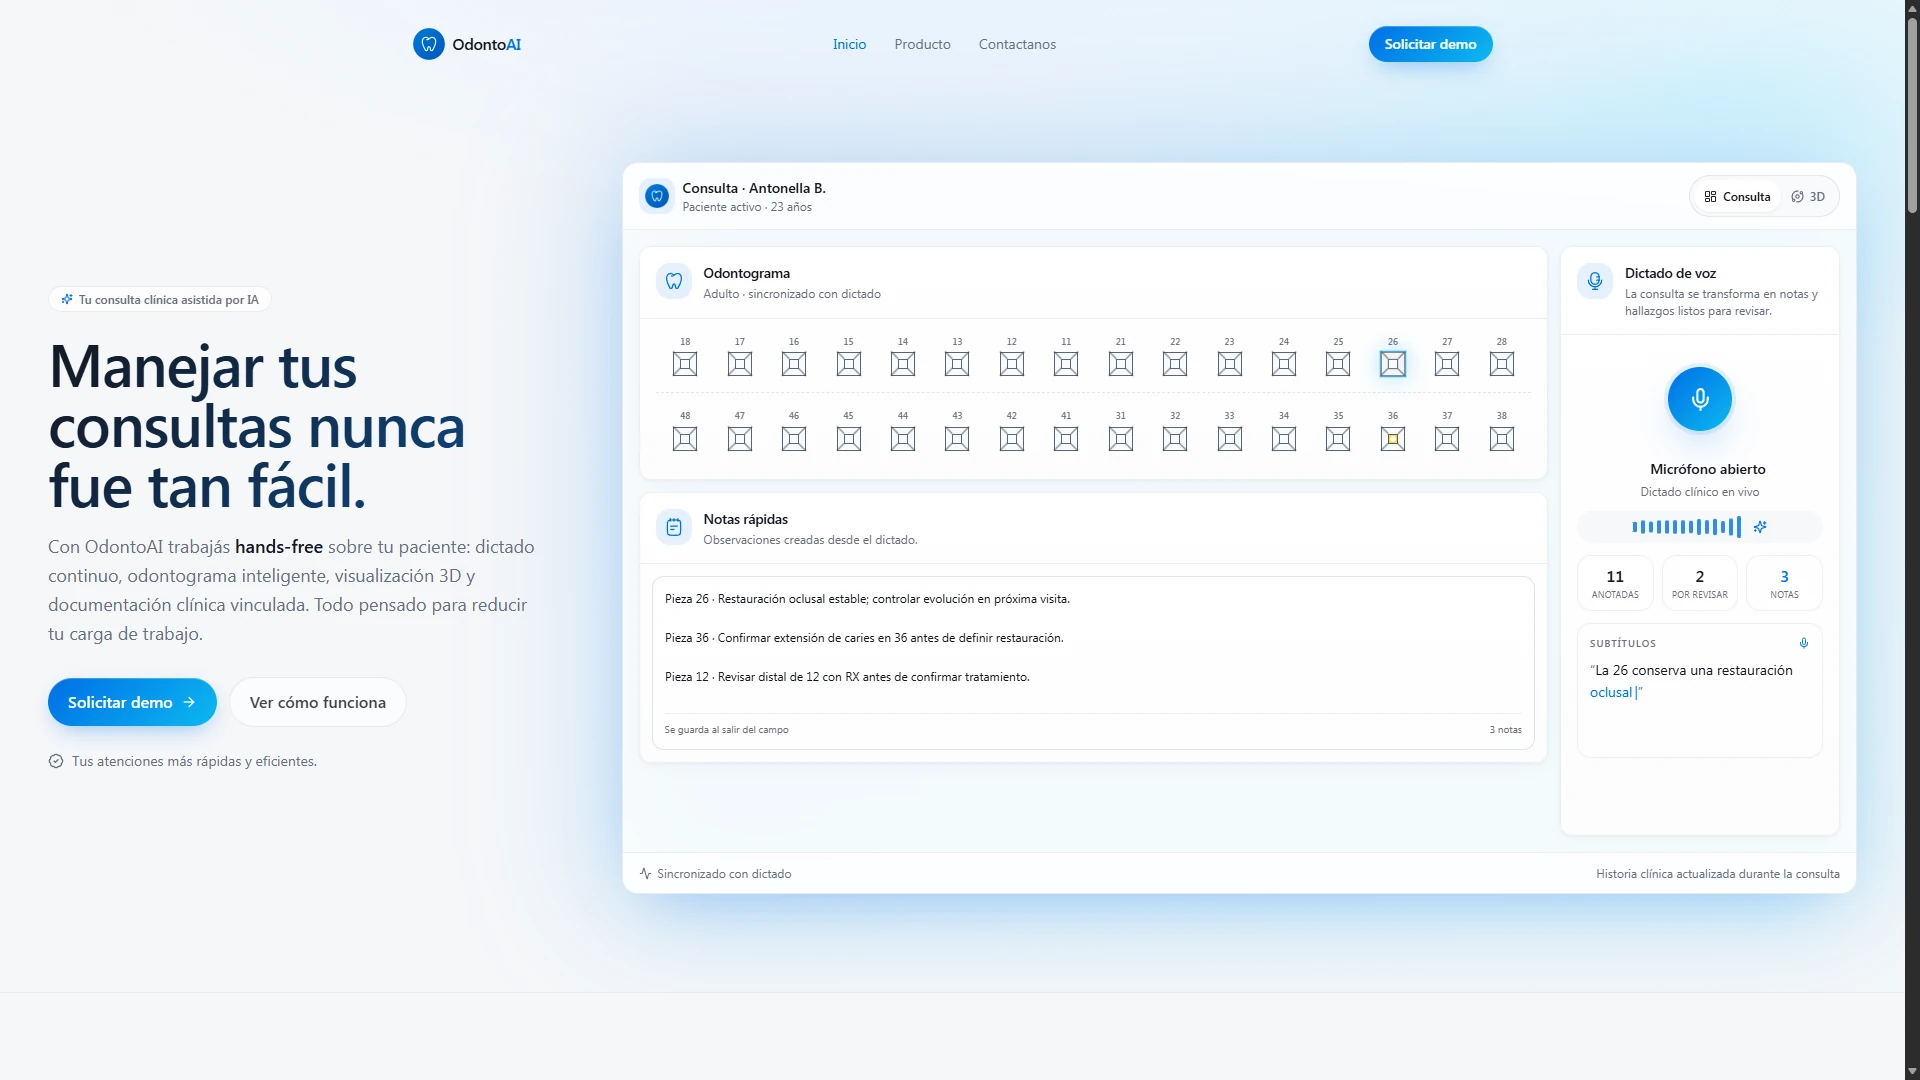Click the check icon before Tus atenciones
1920x1080 pixels.
coord(56,761)
